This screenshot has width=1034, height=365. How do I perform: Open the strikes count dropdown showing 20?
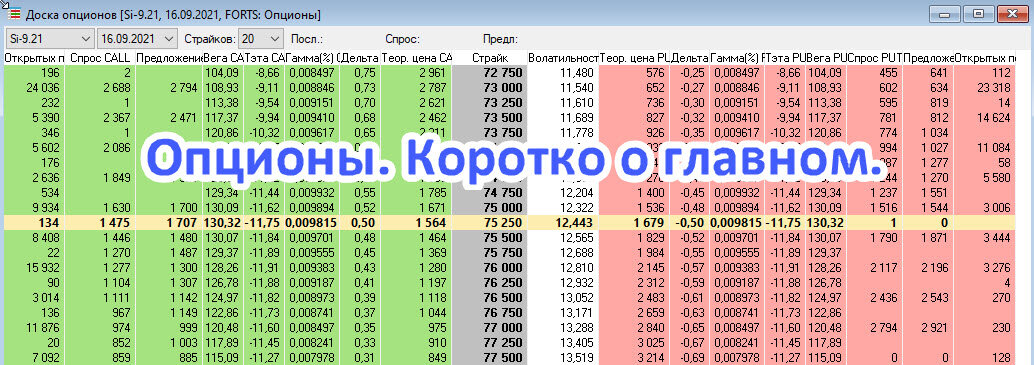click(261, 38)
